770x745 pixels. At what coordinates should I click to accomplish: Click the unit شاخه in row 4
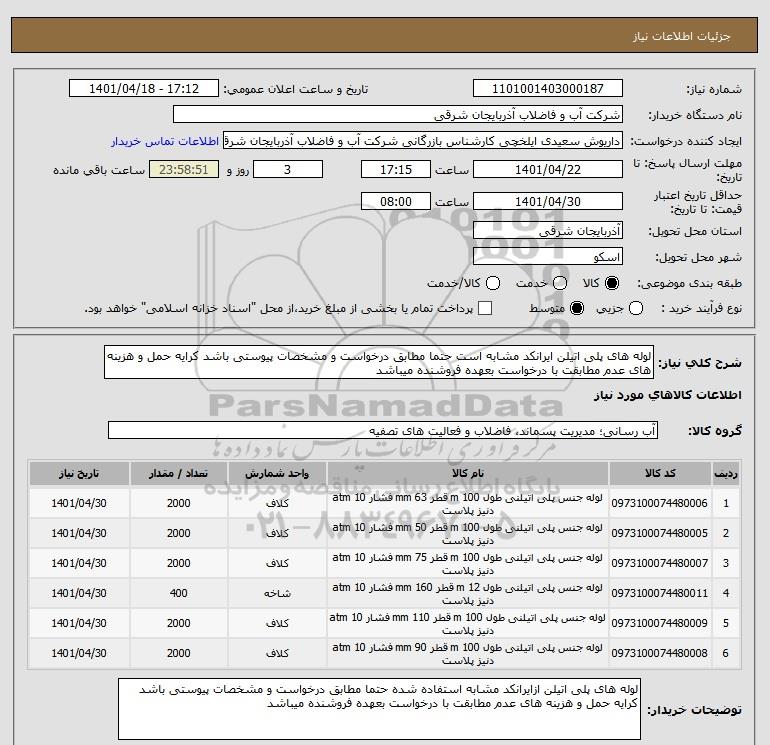pos(277,593)
